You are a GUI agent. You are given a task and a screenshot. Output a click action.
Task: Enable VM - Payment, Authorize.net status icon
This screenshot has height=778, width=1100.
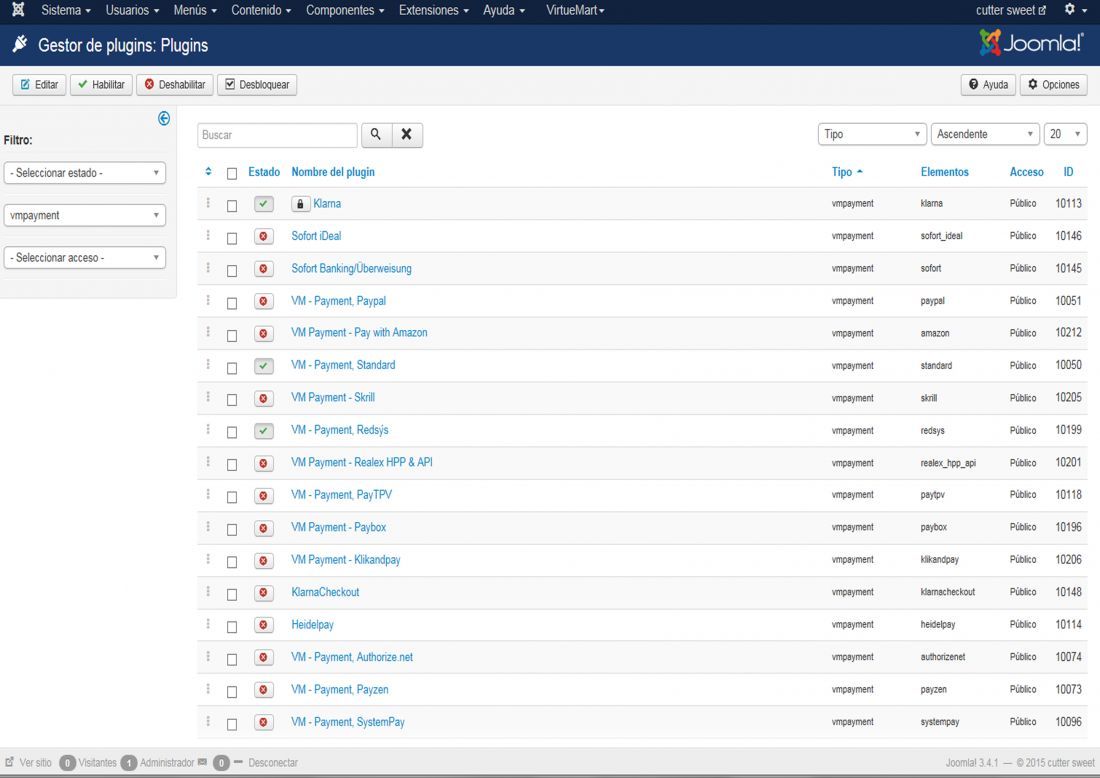coord(264,657)
